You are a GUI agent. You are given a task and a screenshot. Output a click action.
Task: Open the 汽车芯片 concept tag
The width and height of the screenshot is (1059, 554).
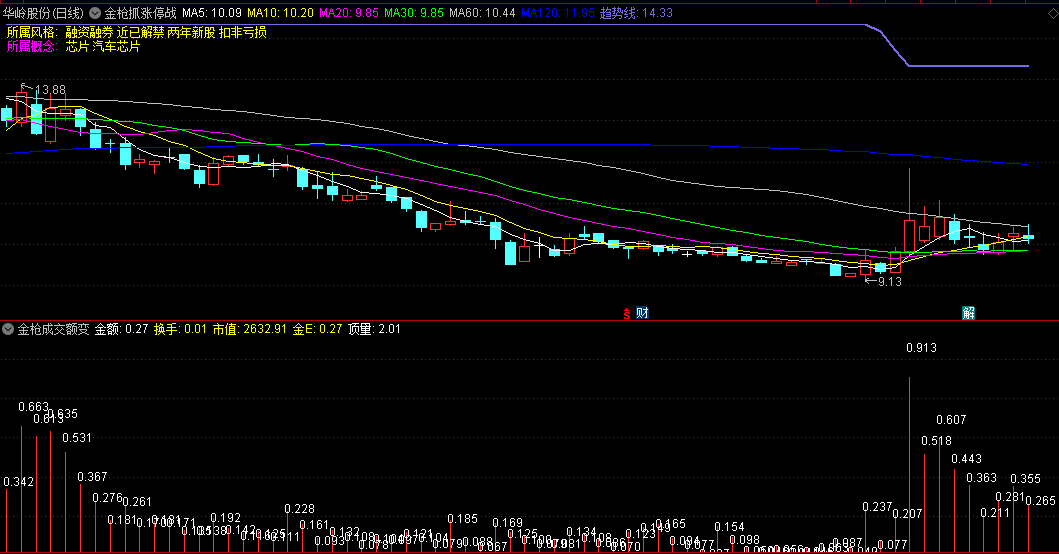116,47
